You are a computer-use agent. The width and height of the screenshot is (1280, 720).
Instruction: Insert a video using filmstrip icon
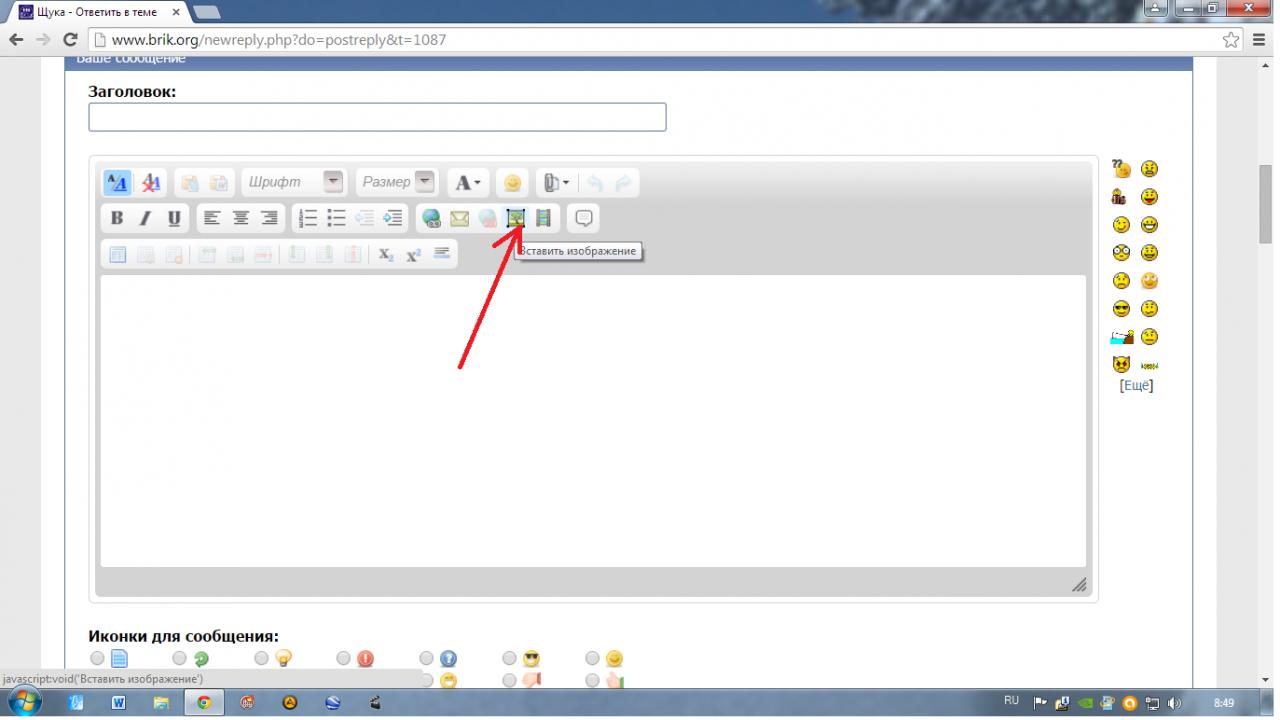543,218
